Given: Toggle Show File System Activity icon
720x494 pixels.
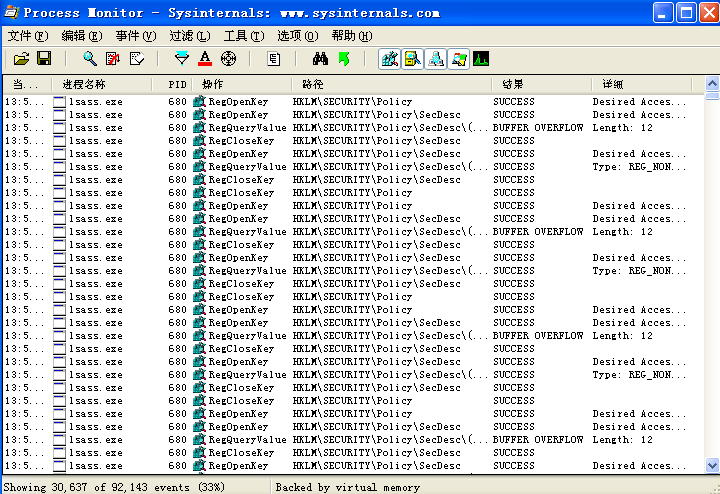Looking at the screenshot, I should click(x=412, y=59).
